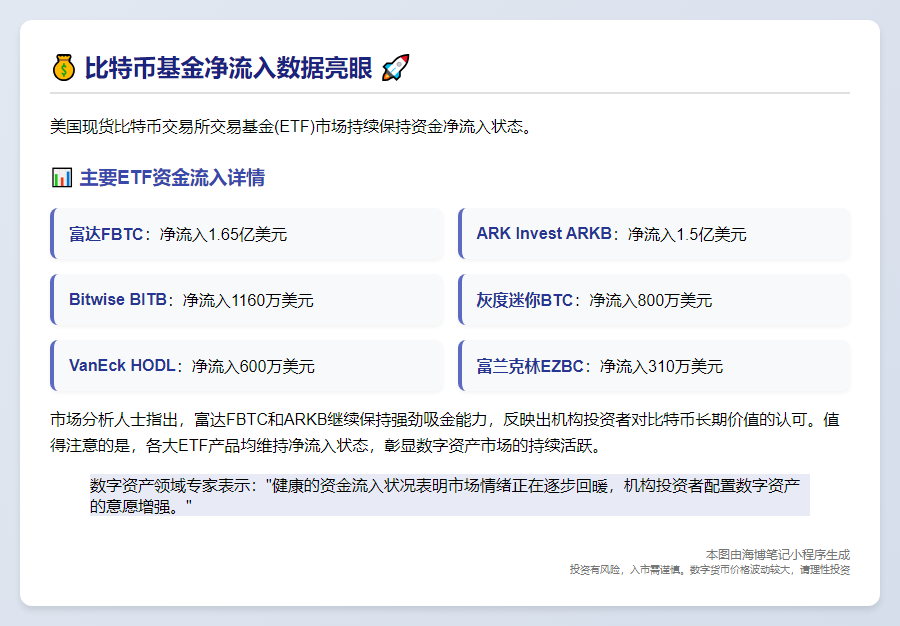Screen dimensions: 900x626
Task: Click the subheading 主要ETF资金流入详情
Action: click(172, 178)
